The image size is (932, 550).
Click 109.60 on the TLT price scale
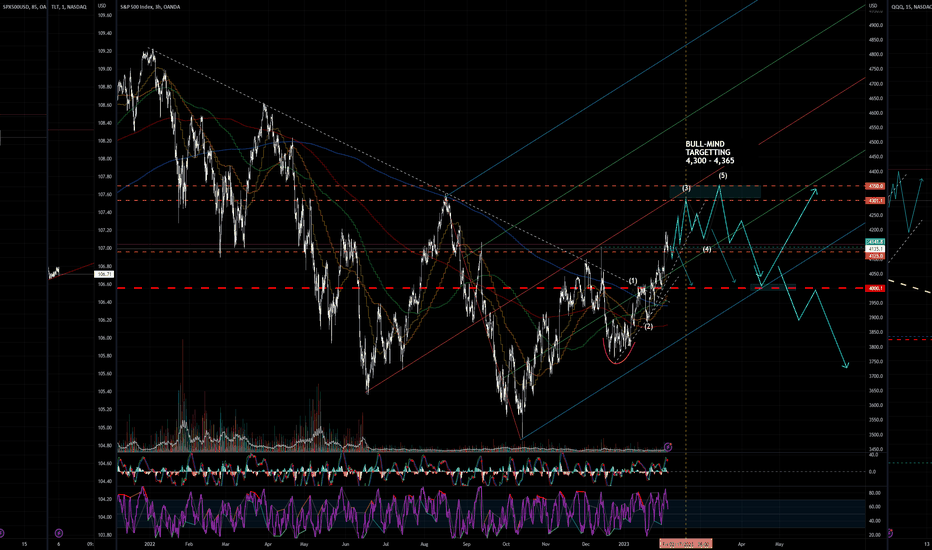[105, 15]
